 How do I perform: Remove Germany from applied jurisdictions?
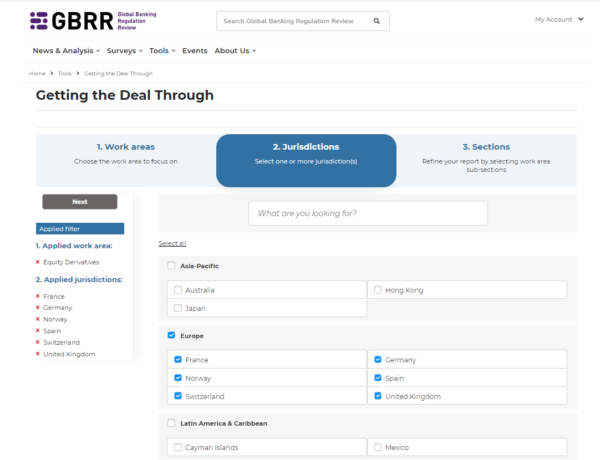(38, 307)
